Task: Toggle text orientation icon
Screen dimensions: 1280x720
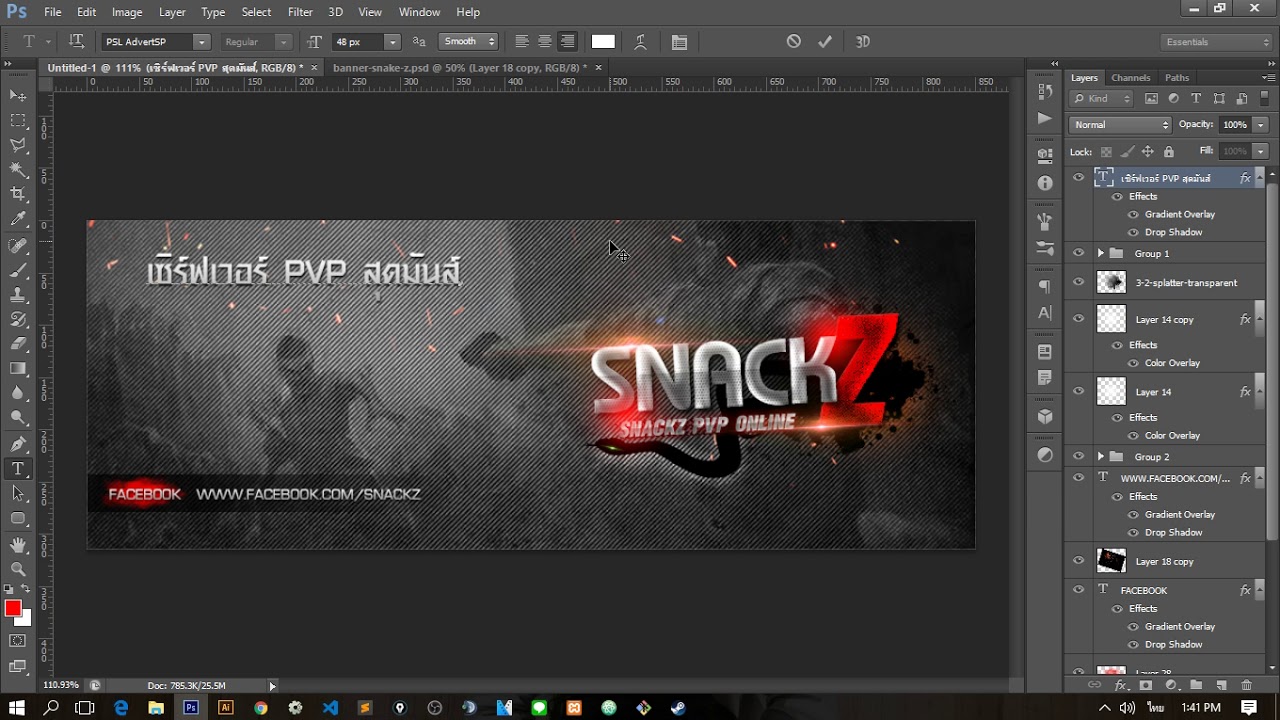Action: [76, 42]
